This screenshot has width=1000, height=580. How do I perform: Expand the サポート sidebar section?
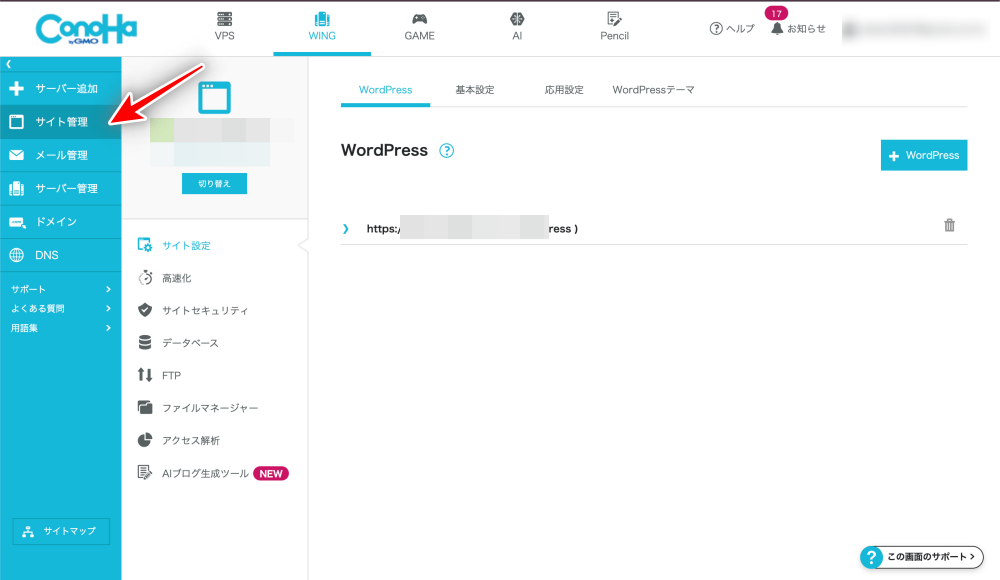(60, 289)
